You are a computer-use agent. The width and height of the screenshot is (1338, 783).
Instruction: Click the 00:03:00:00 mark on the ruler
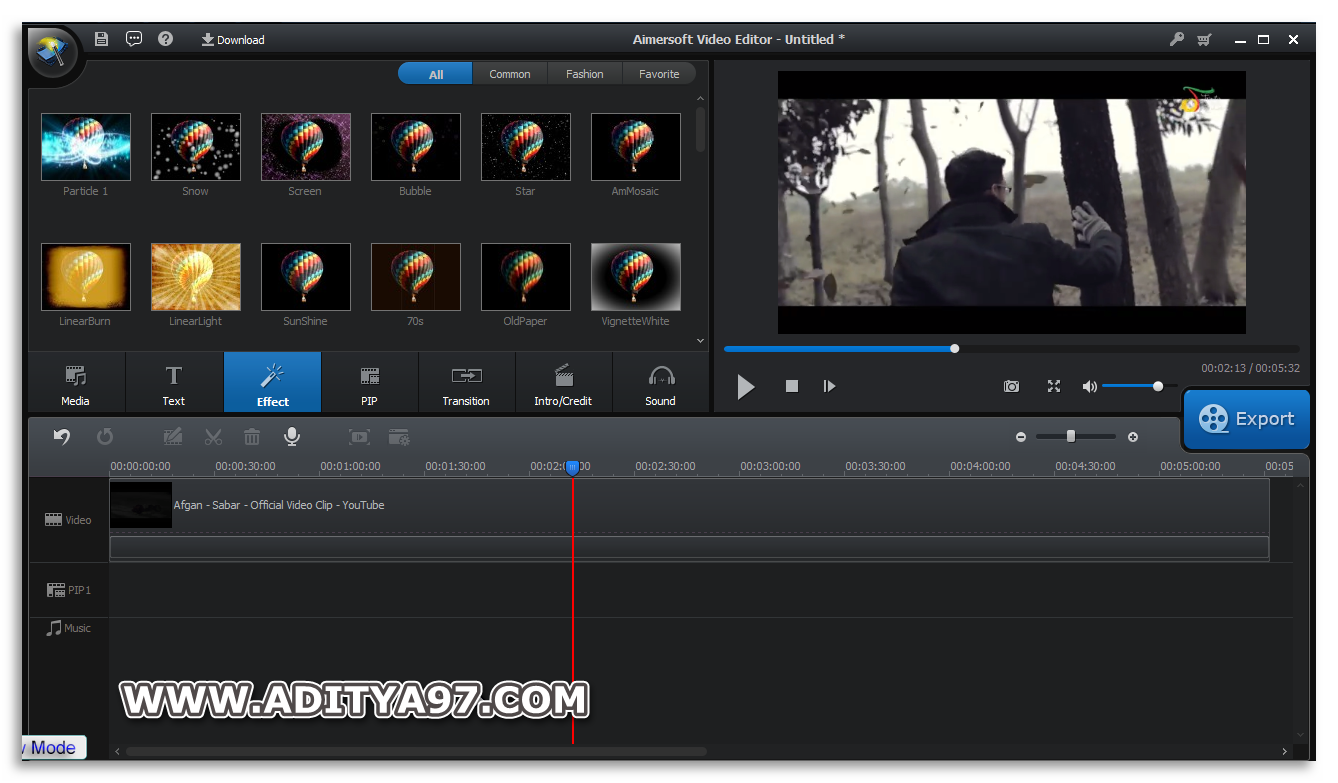coord(770,466)
